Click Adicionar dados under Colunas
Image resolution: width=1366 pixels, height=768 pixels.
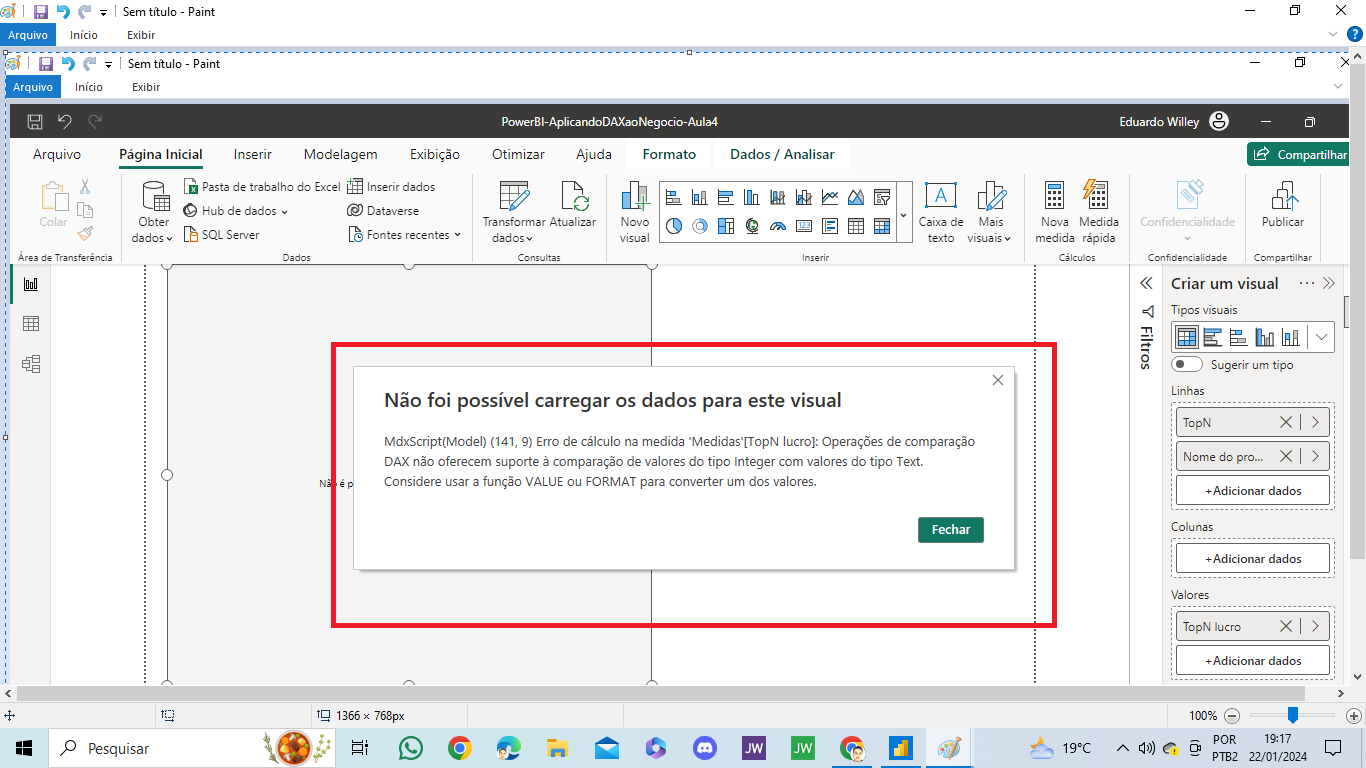[x=1253, y=558]
